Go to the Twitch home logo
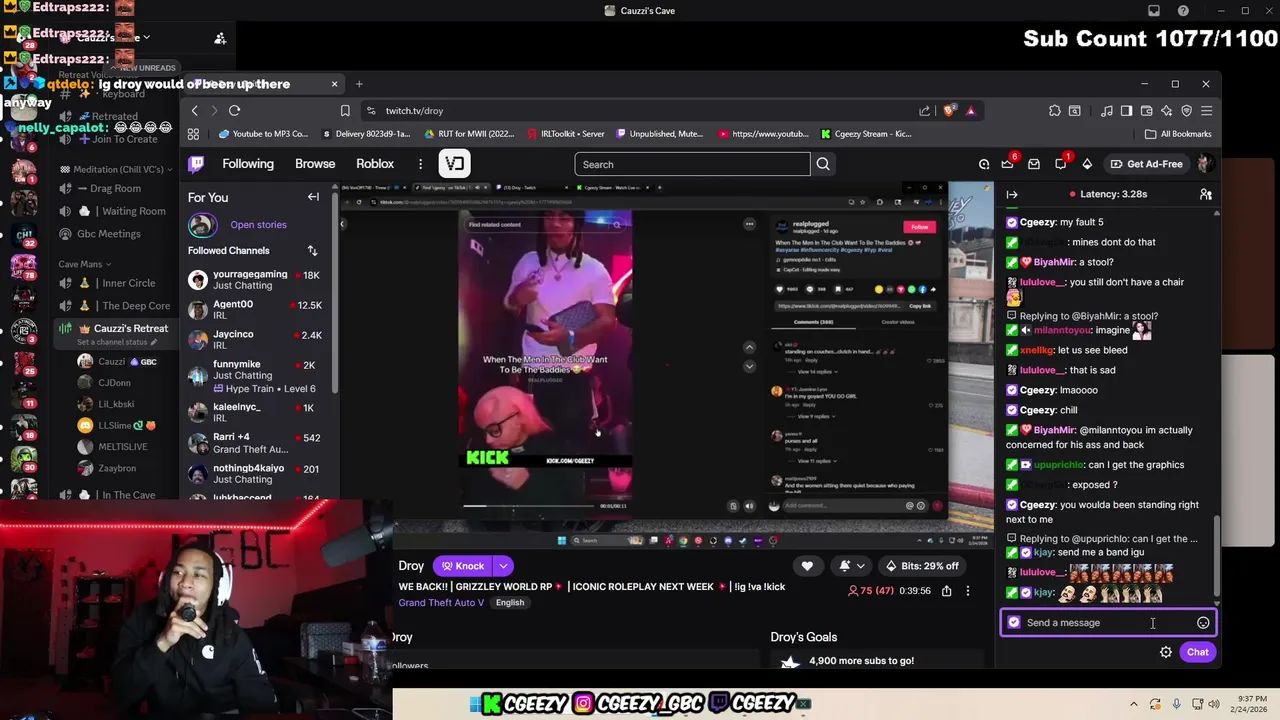 196,164
